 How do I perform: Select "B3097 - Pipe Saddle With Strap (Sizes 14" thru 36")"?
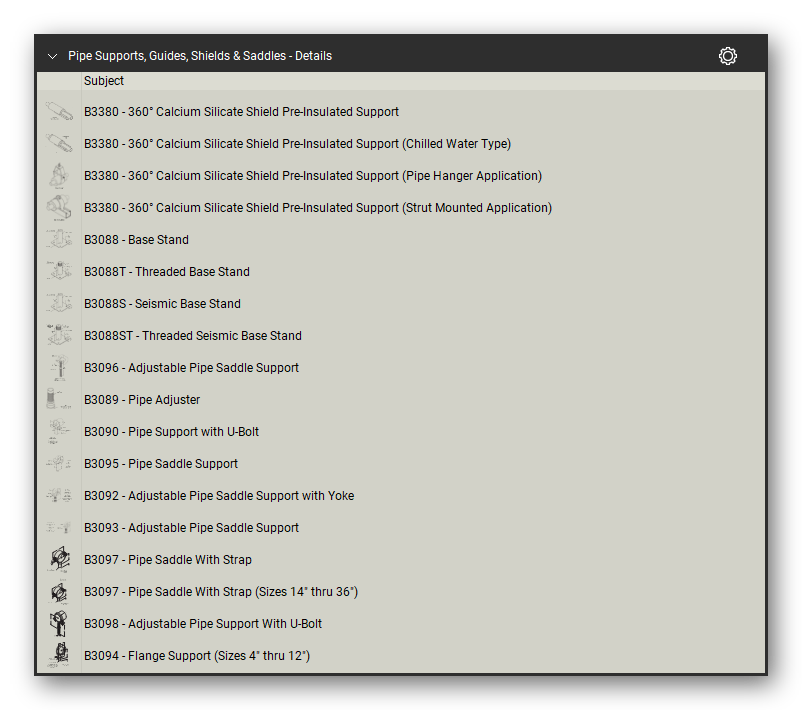tap(221, 592)
